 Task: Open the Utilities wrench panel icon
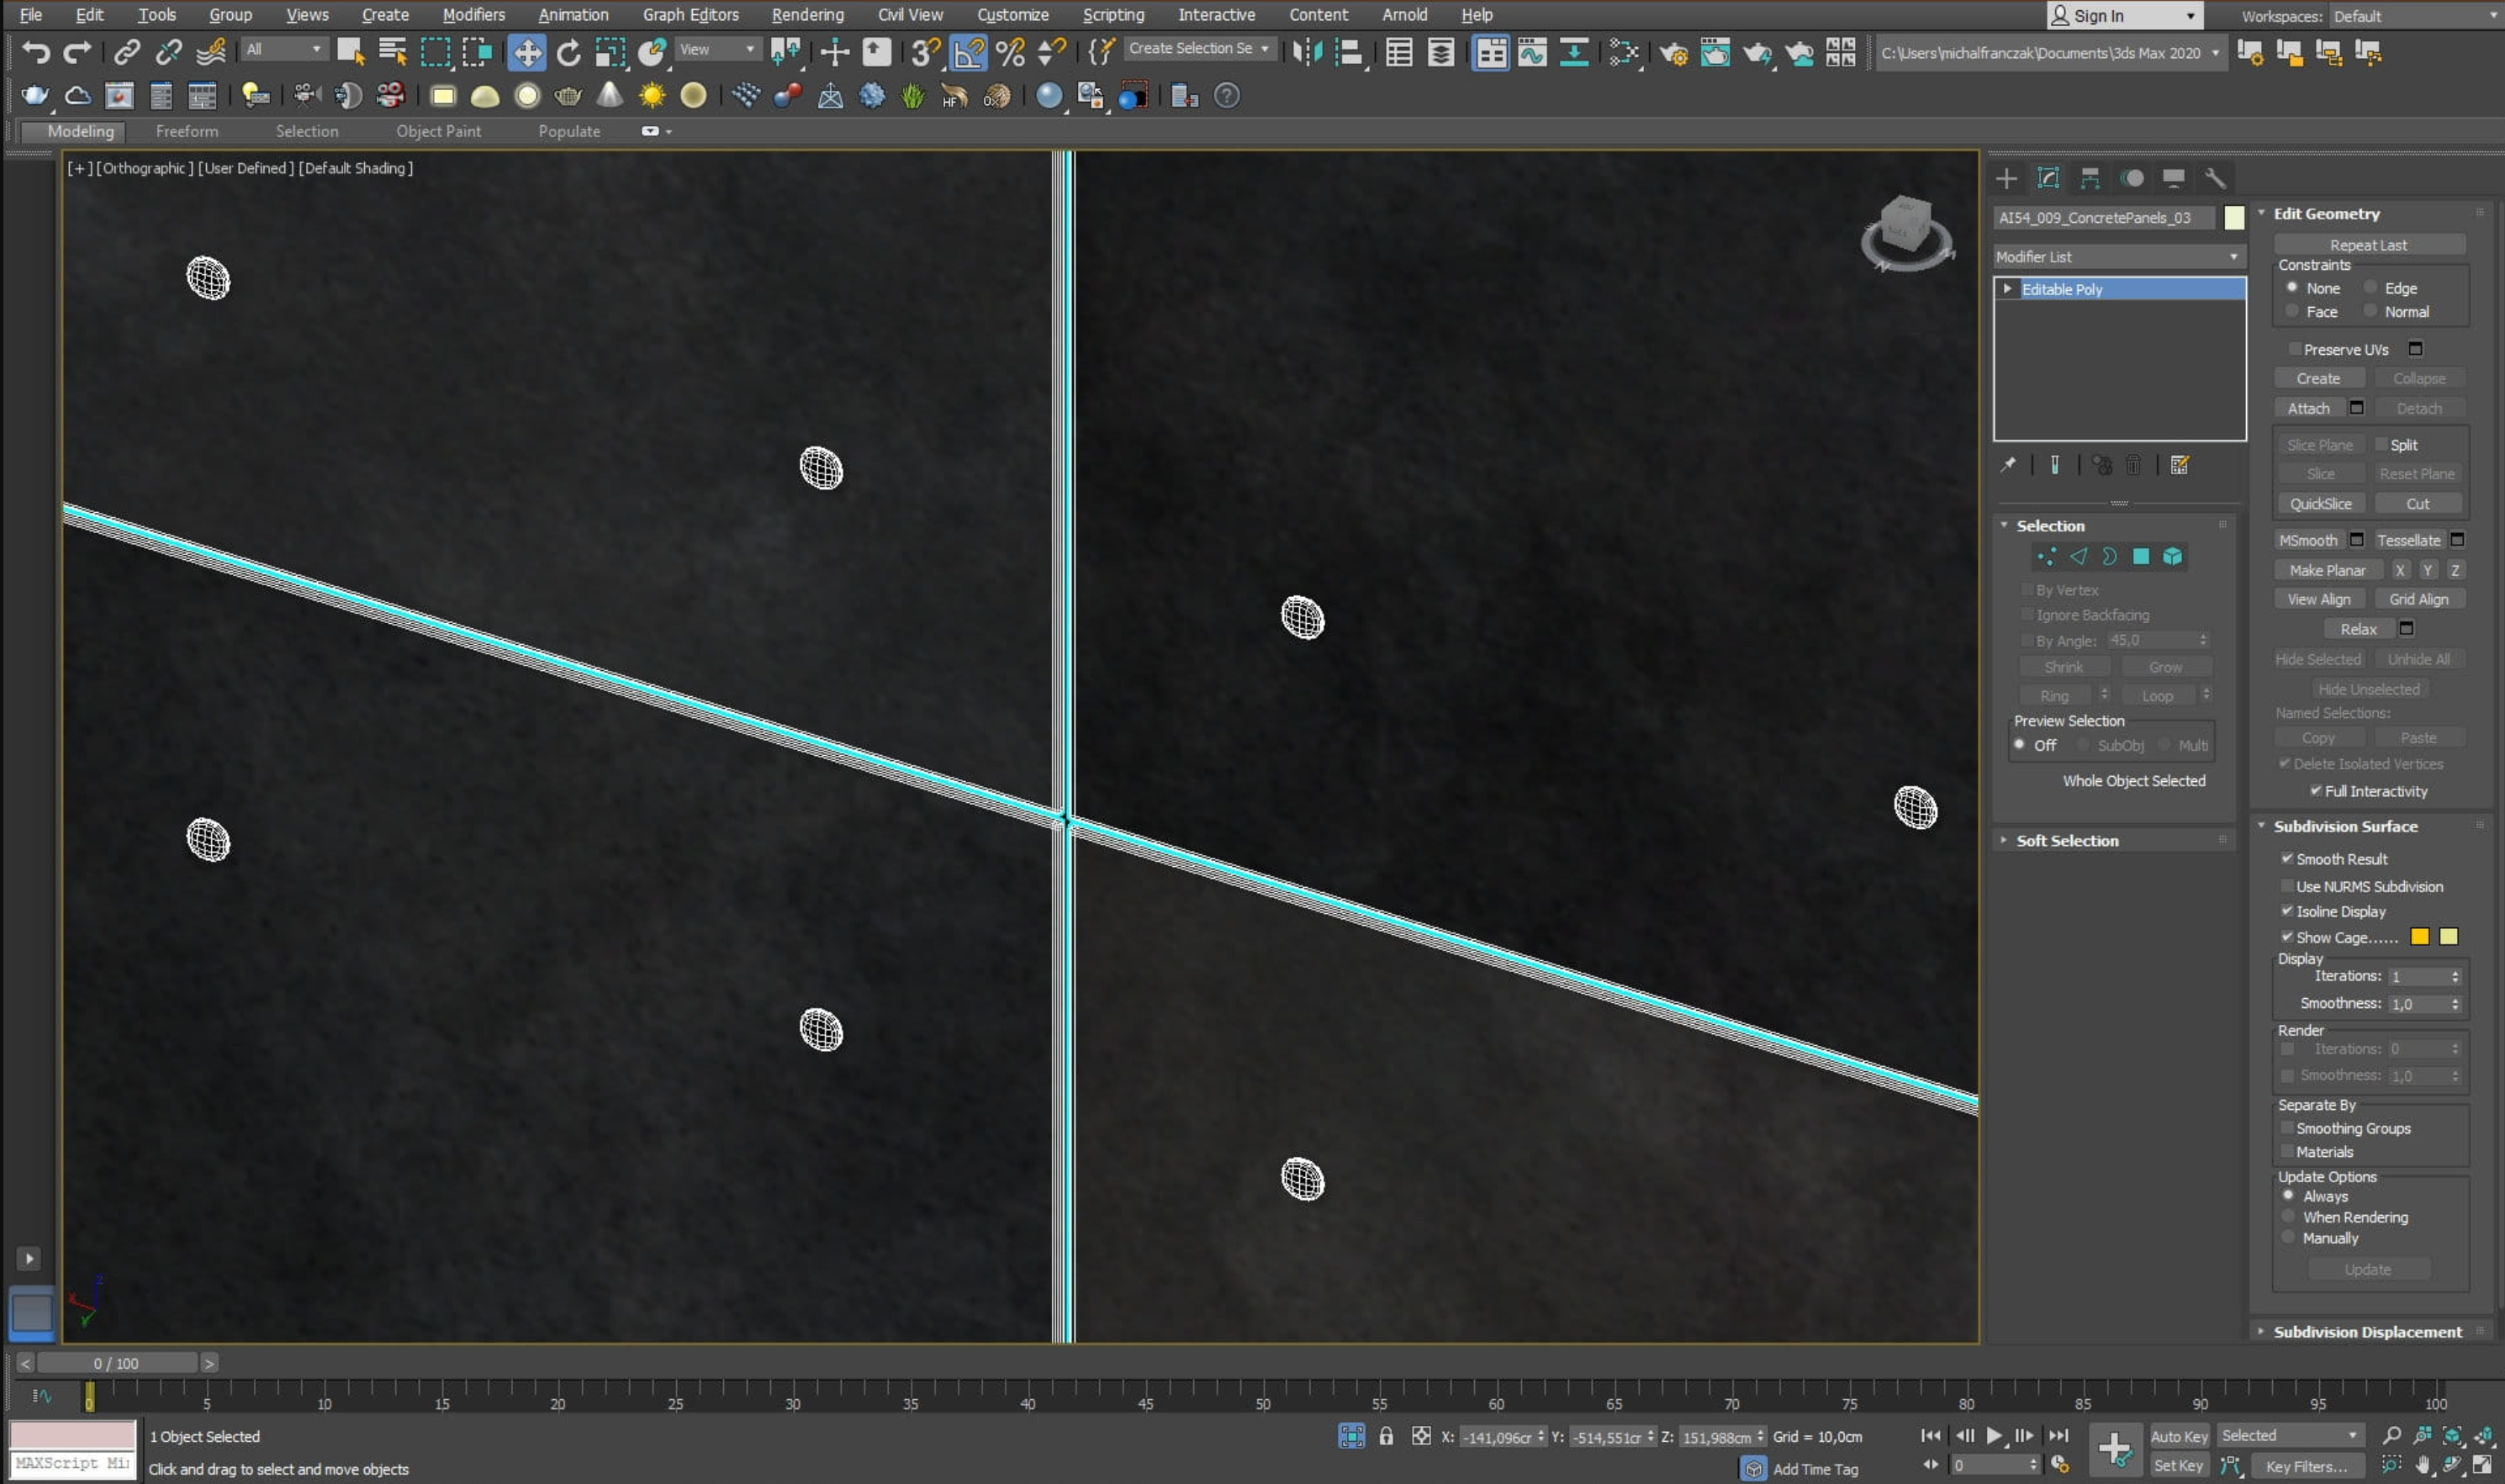click(2215, 178)
